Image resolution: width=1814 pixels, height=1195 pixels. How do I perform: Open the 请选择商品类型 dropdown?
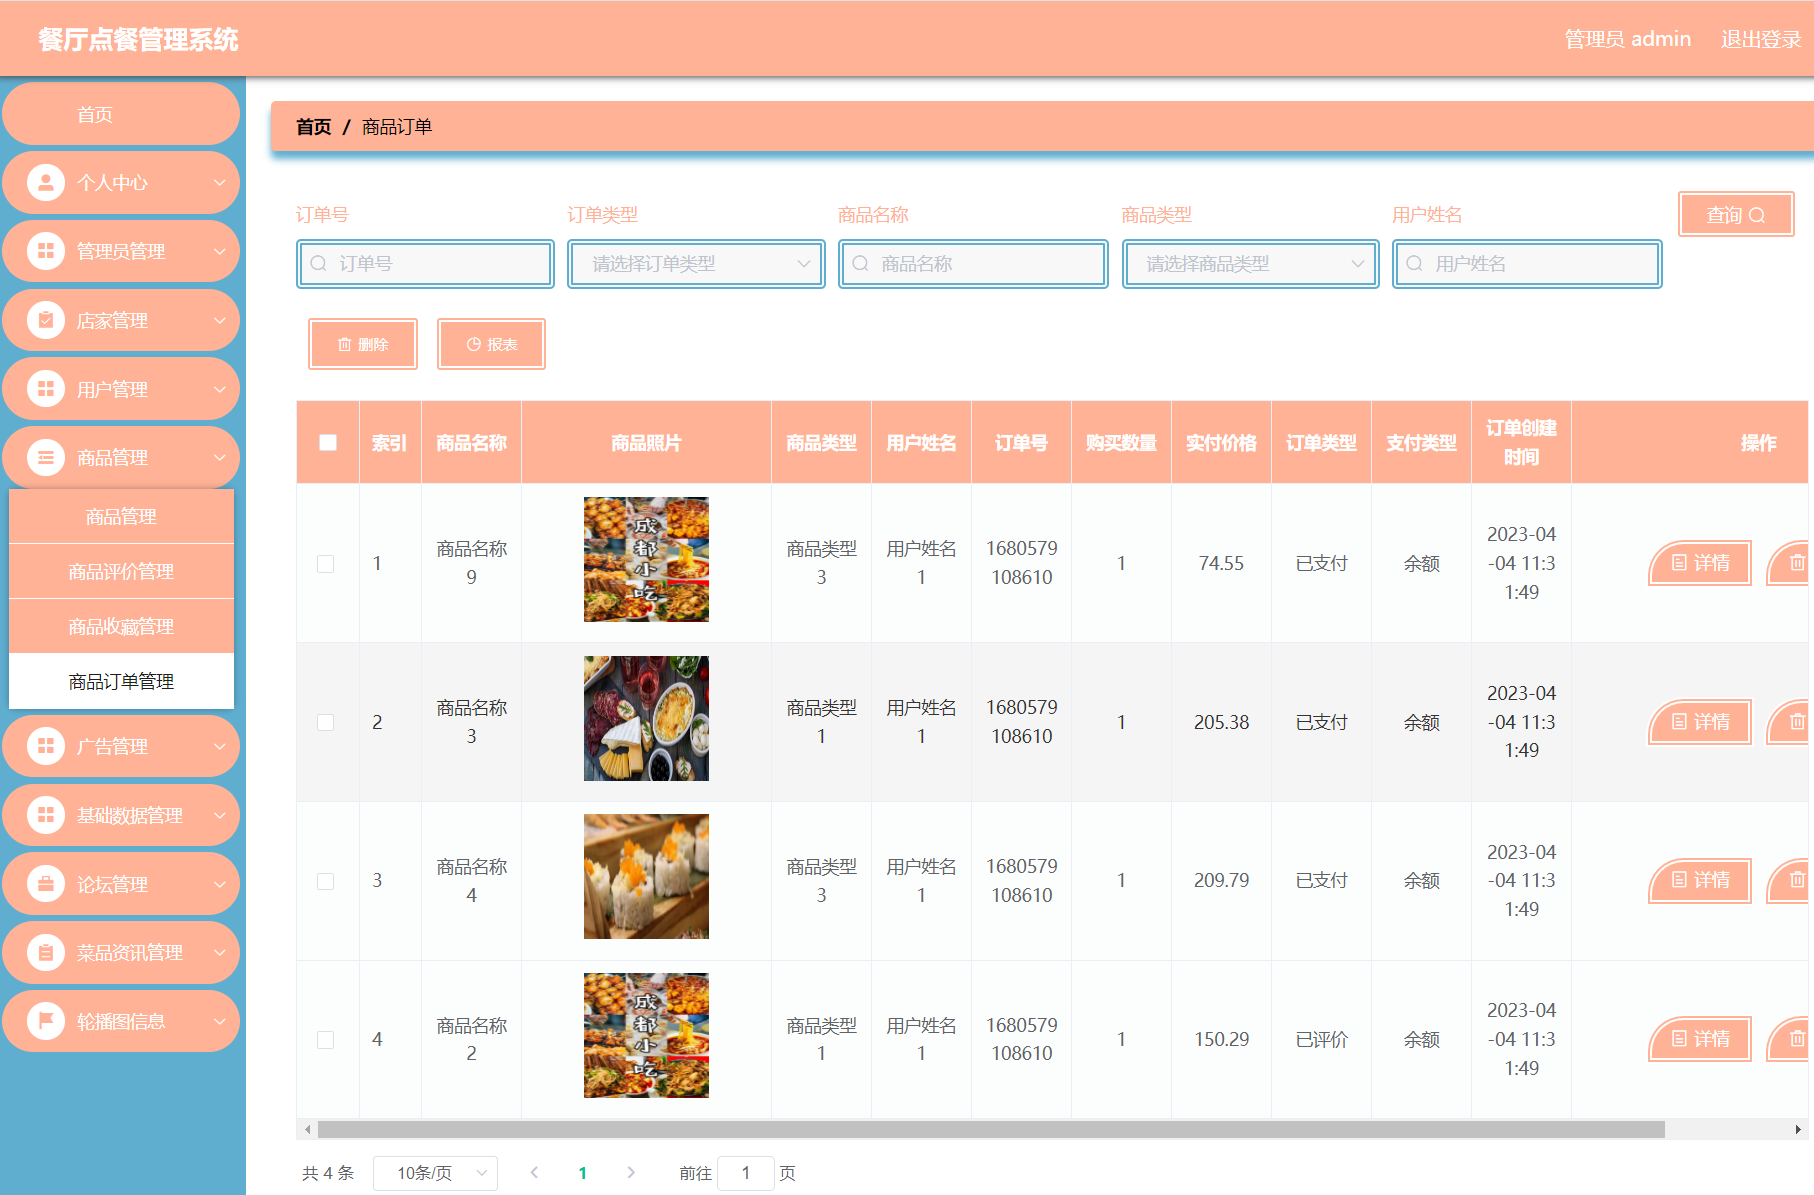tap(1250, 264)
